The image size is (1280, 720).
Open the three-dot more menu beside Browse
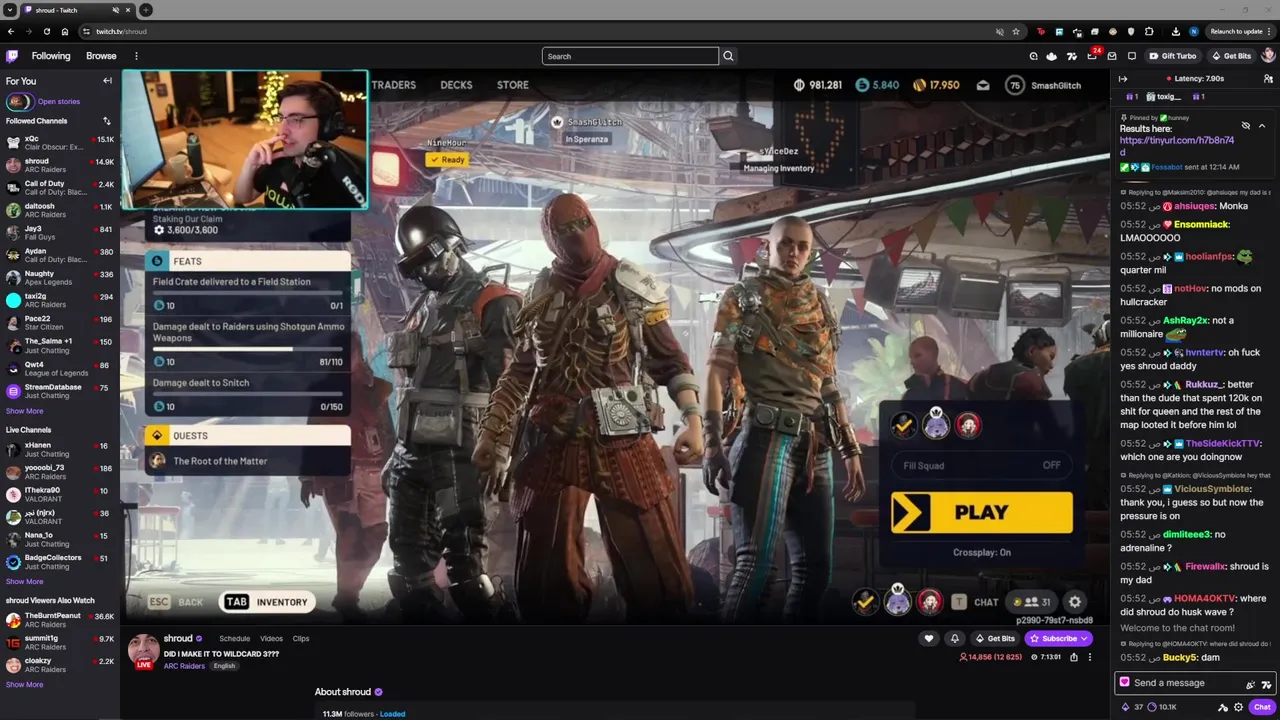(x=136, y=56)
